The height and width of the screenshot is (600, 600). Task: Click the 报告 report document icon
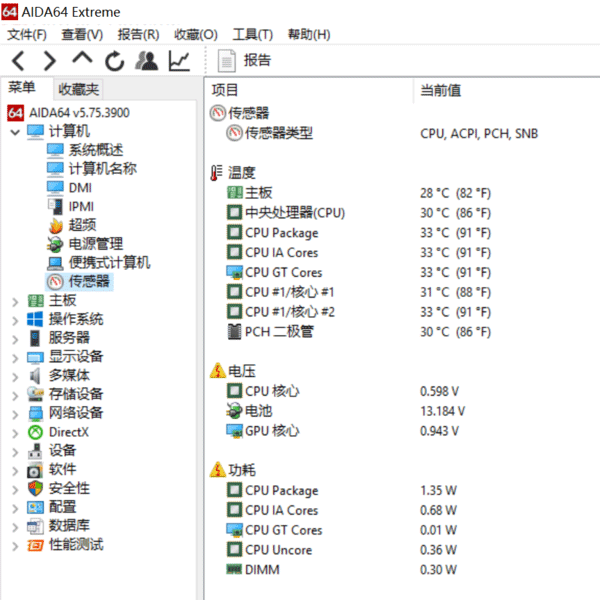pos(227,61)
